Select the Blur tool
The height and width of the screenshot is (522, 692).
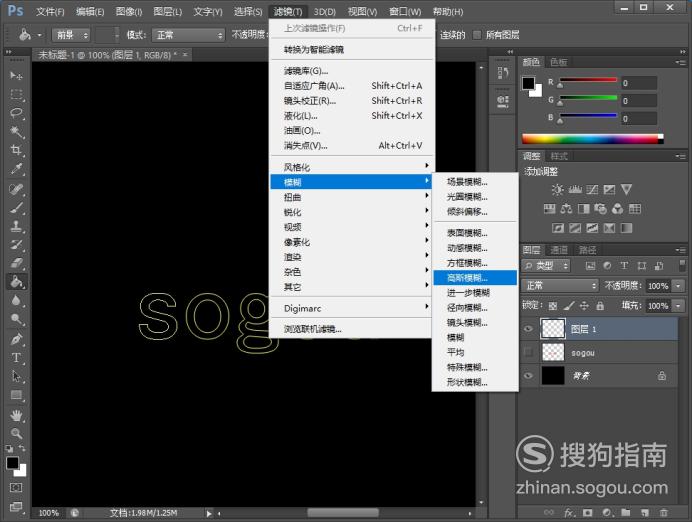pyautogui.click(x=16, y=300)
